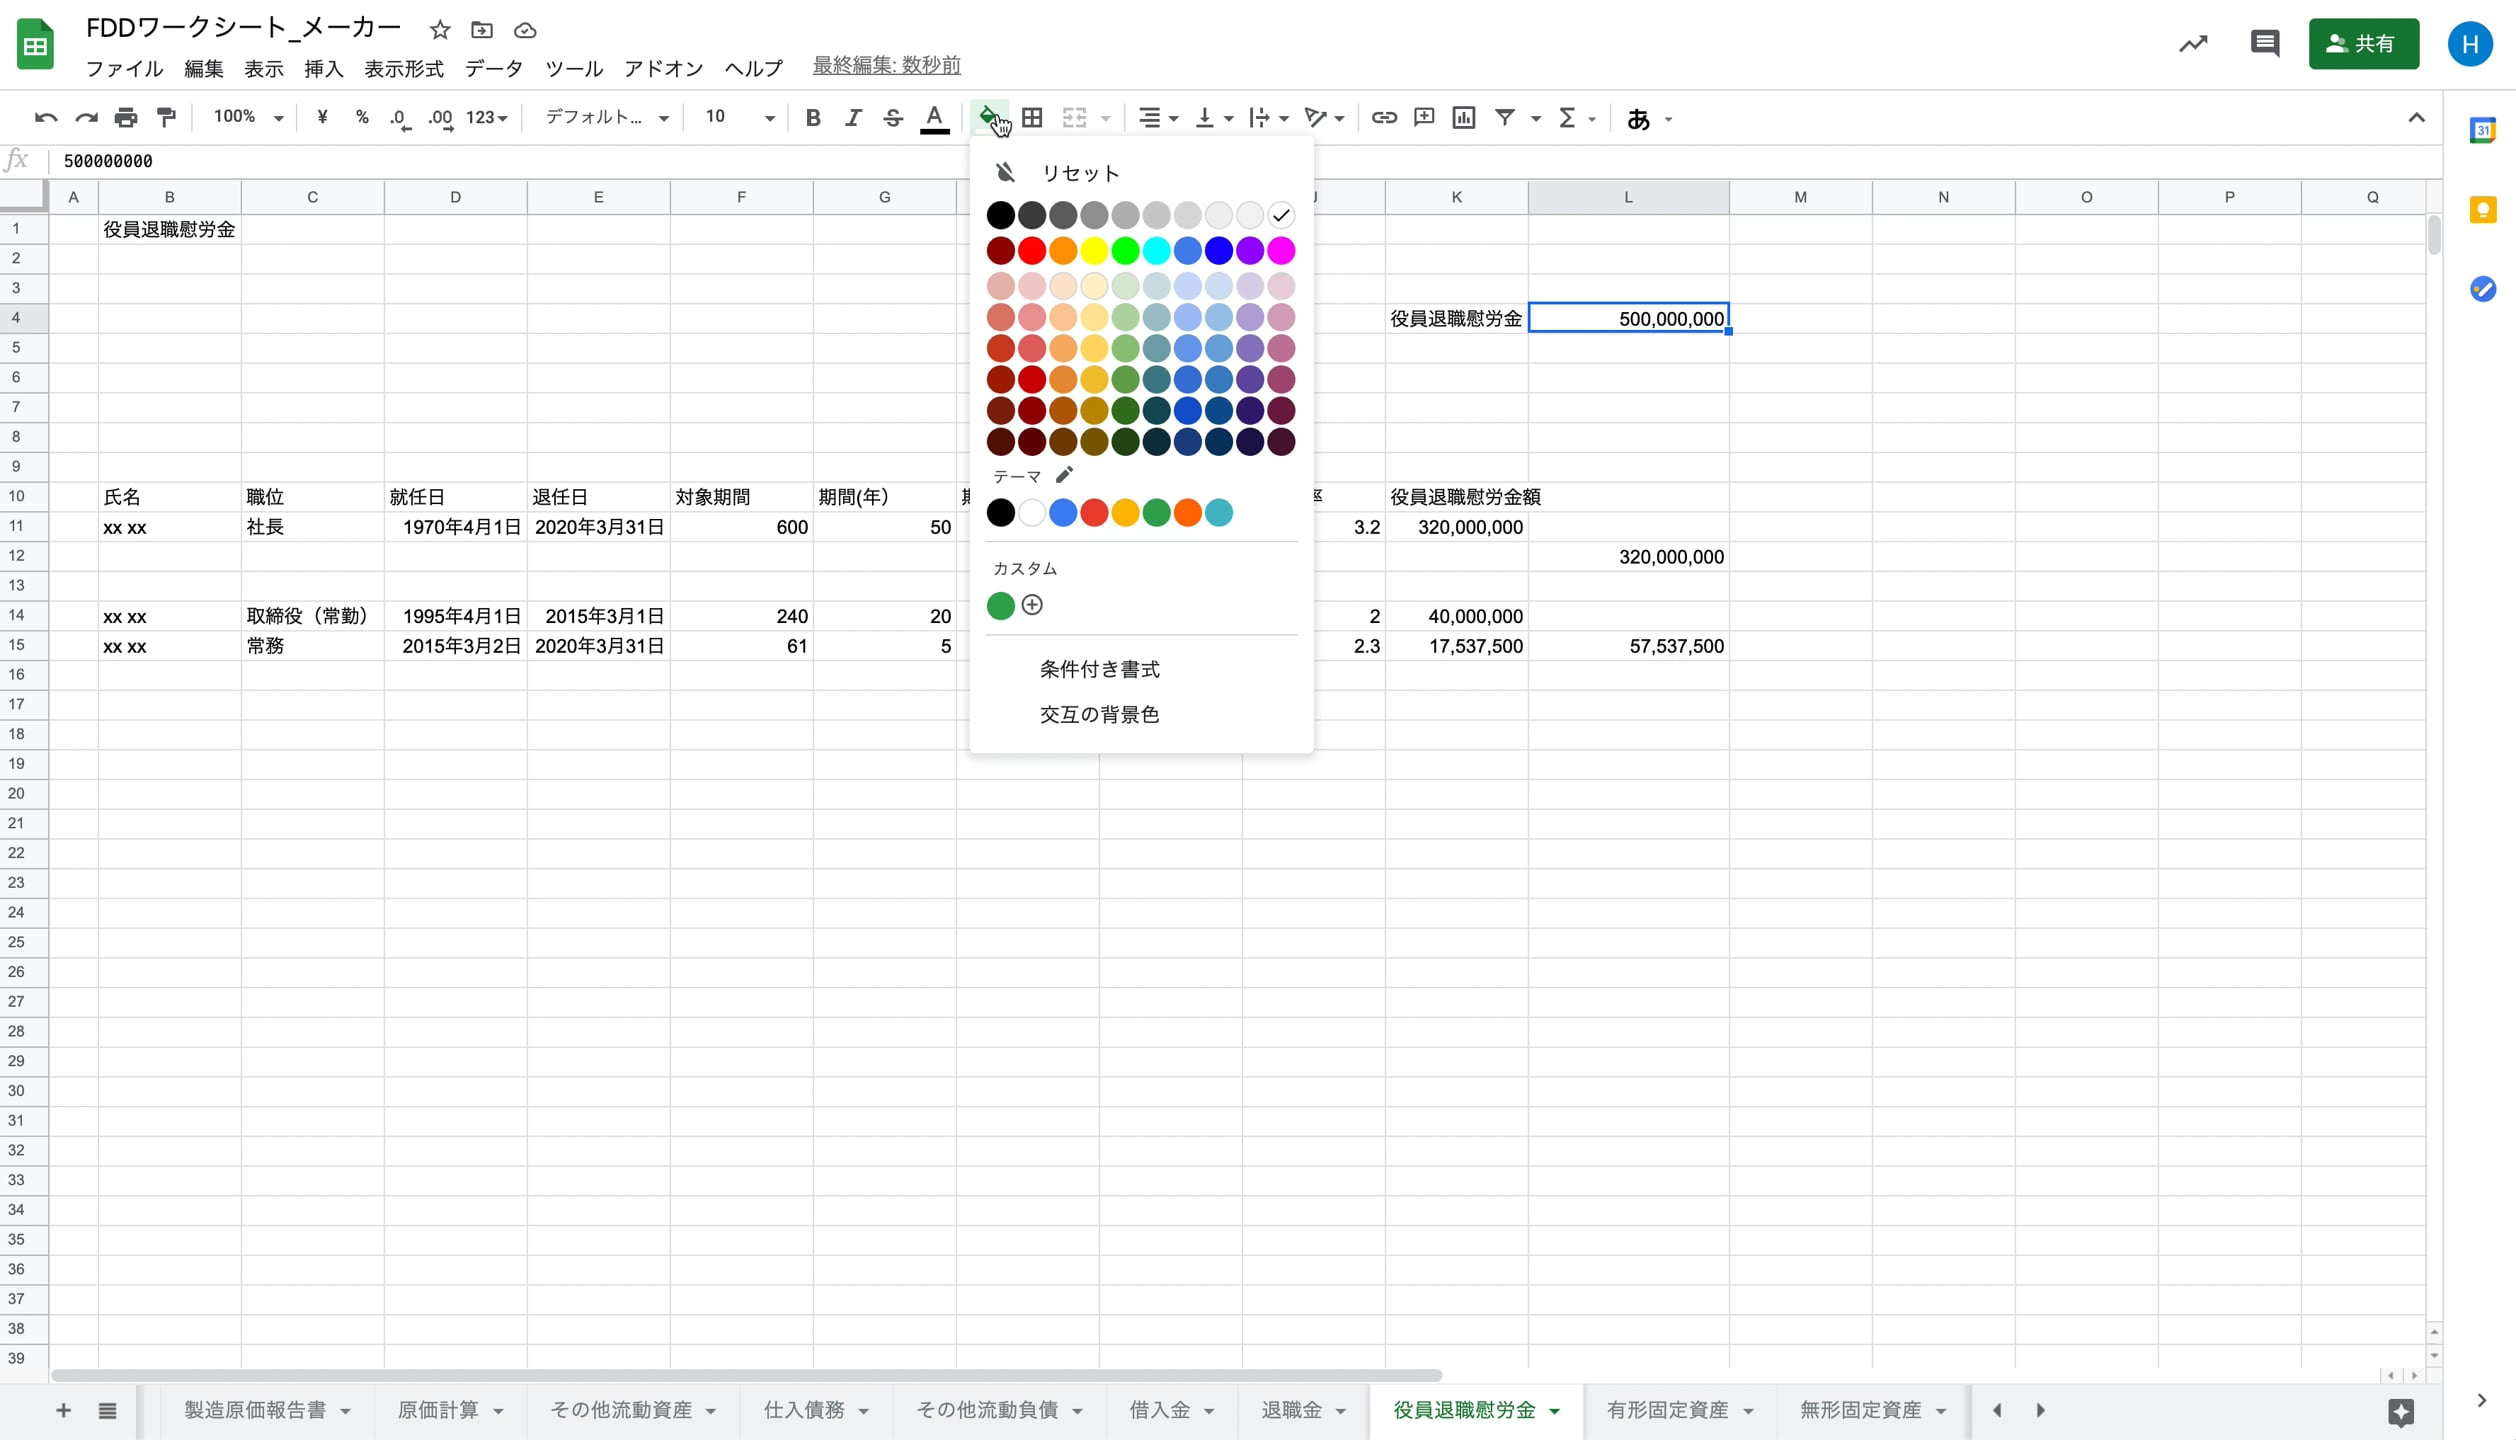
Task: Add a new custom color
Action: click(1032, 605)
